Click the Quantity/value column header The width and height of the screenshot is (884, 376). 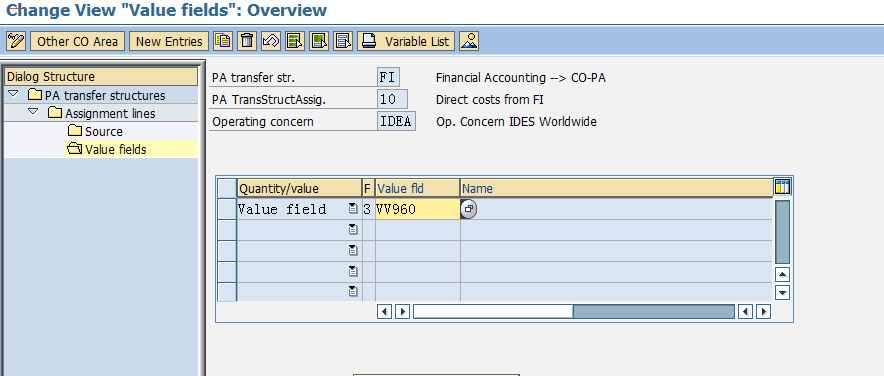299,188
